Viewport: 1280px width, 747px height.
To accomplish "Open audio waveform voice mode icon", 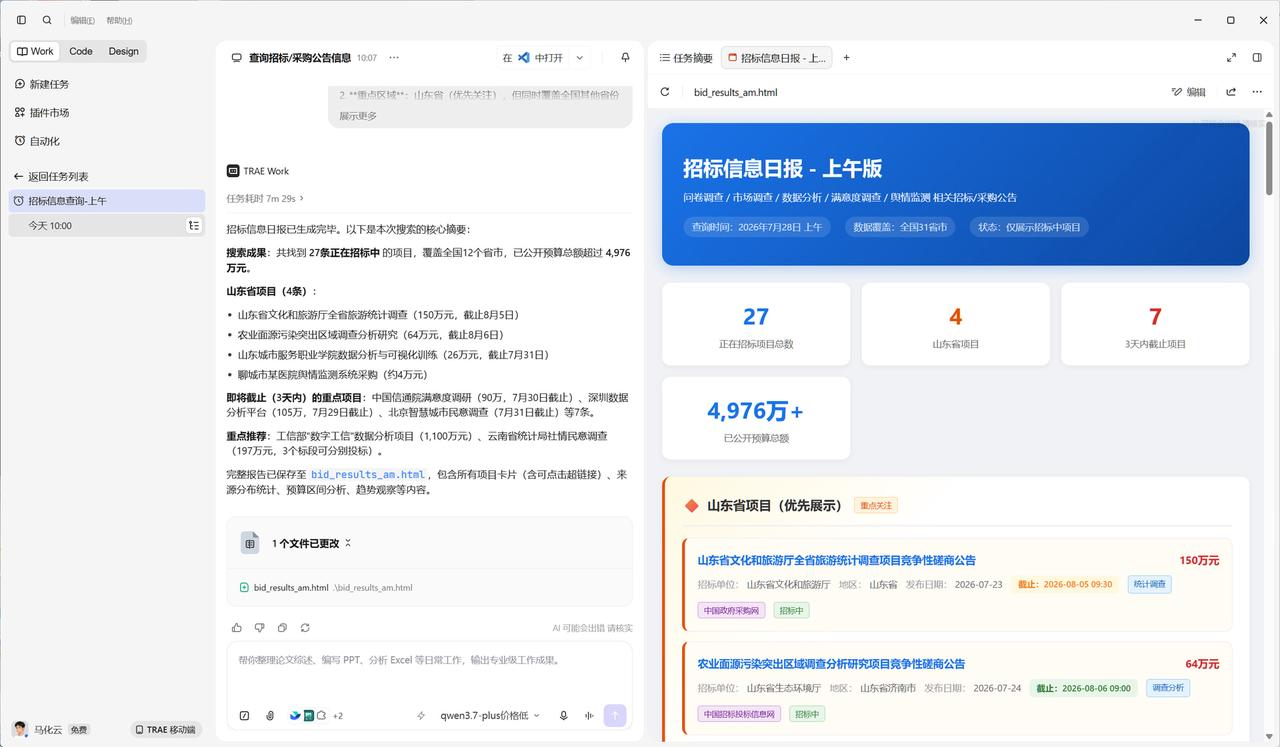I will [588, 715].
